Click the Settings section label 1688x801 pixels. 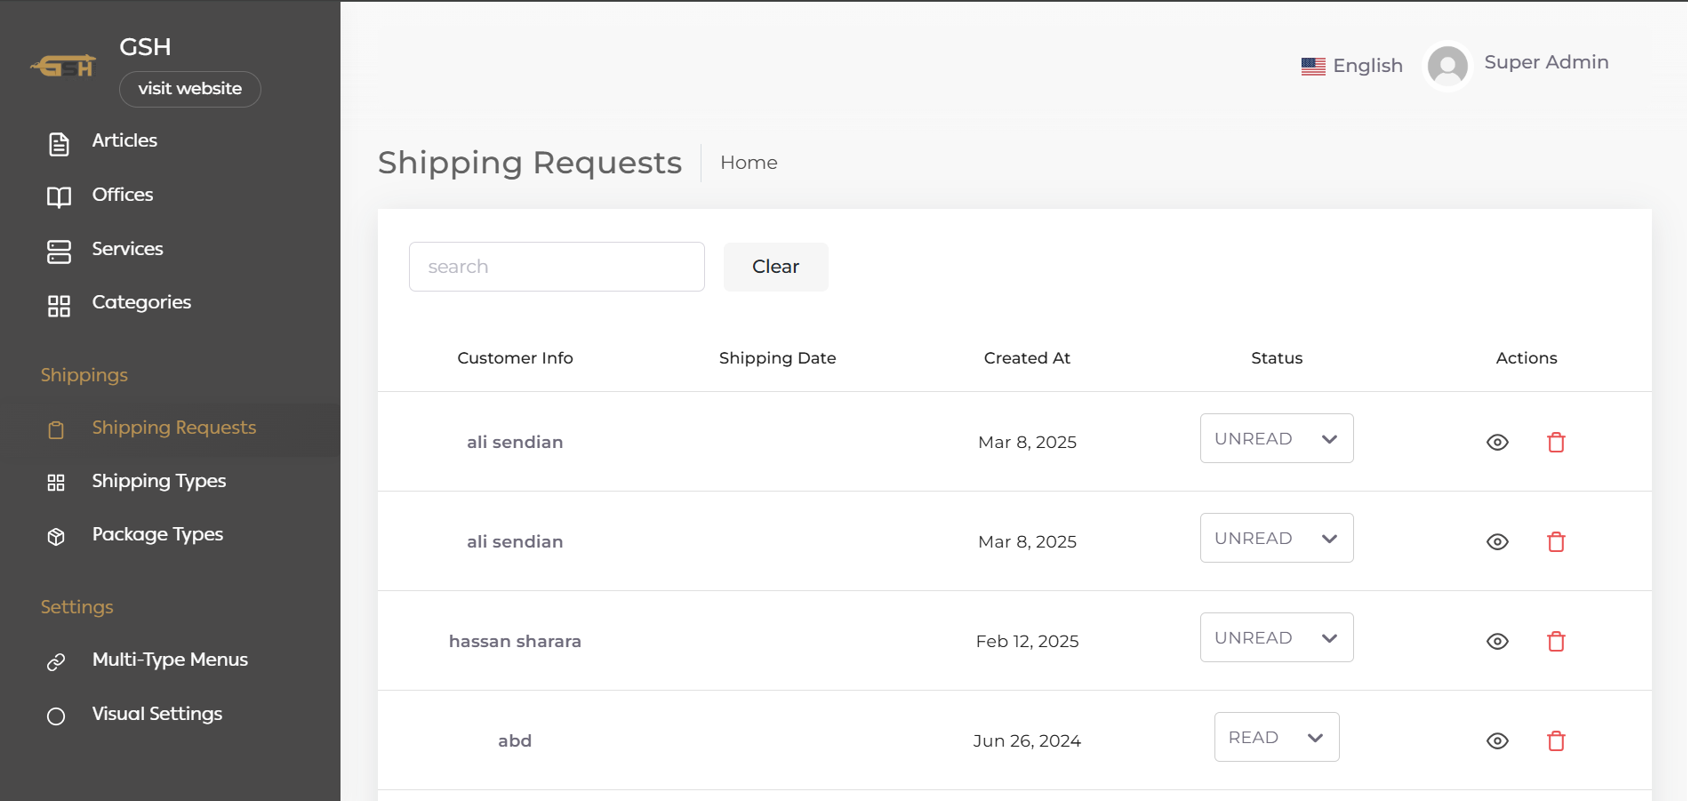point(77,607)
